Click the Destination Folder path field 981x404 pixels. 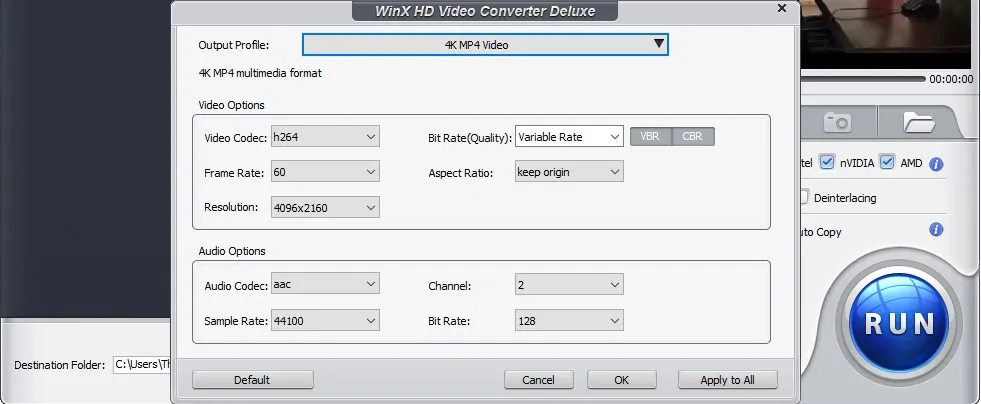point(142,365)
